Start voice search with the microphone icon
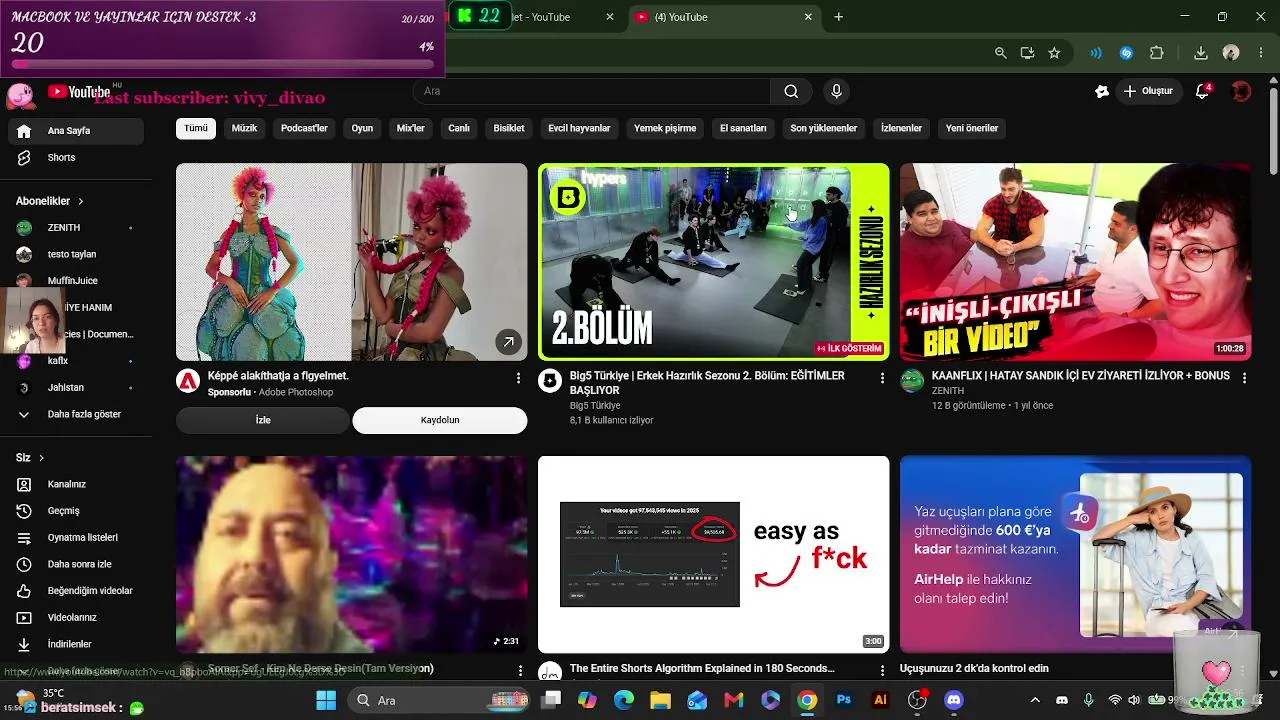 pyautogui.click(x=837, y=91)
